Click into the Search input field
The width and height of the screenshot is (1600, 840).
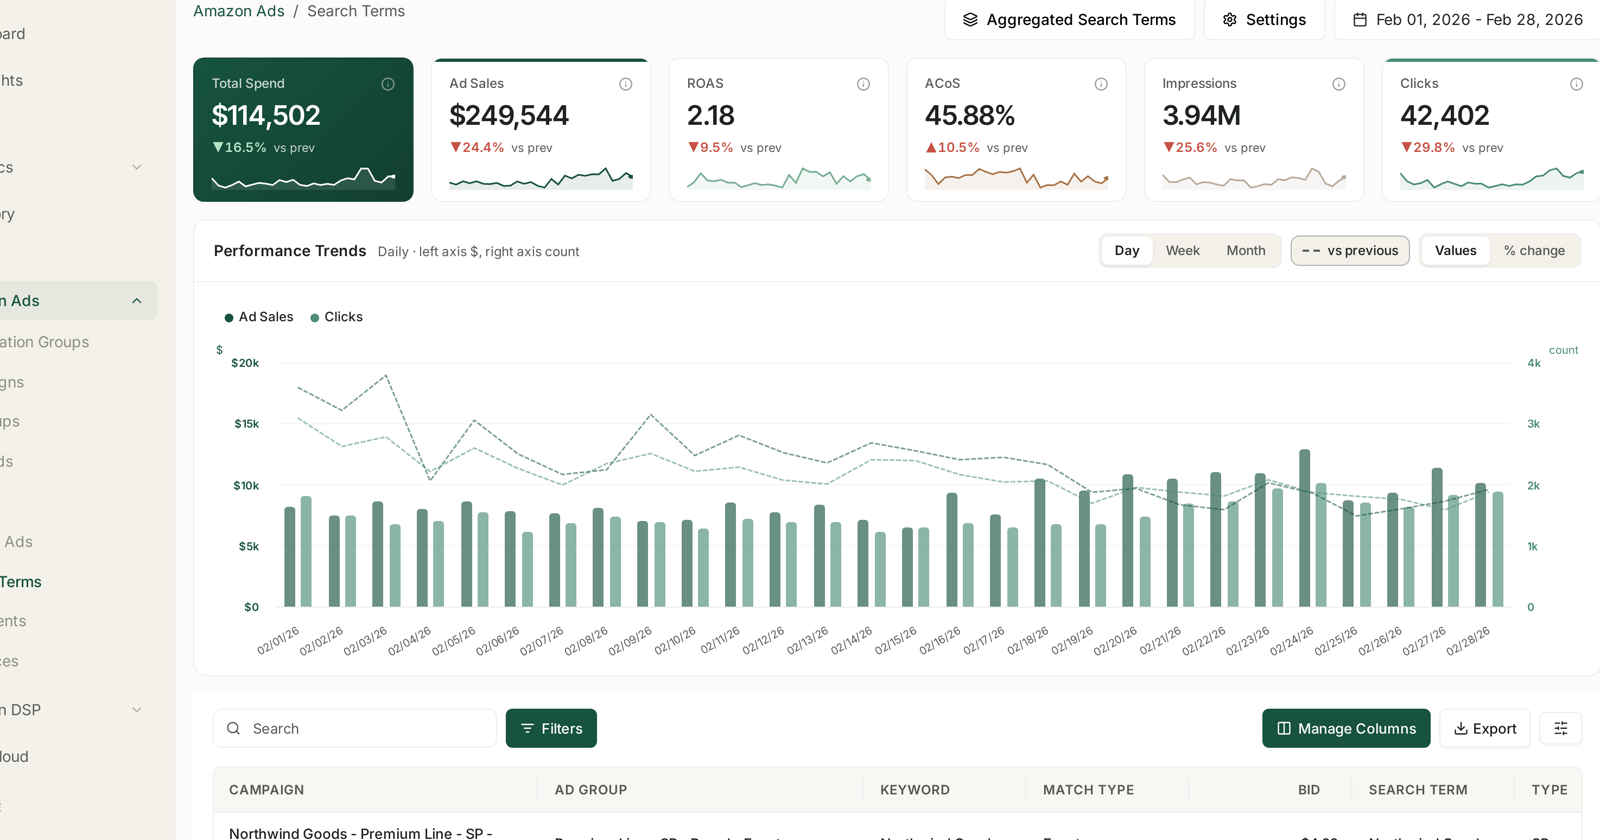355,729
